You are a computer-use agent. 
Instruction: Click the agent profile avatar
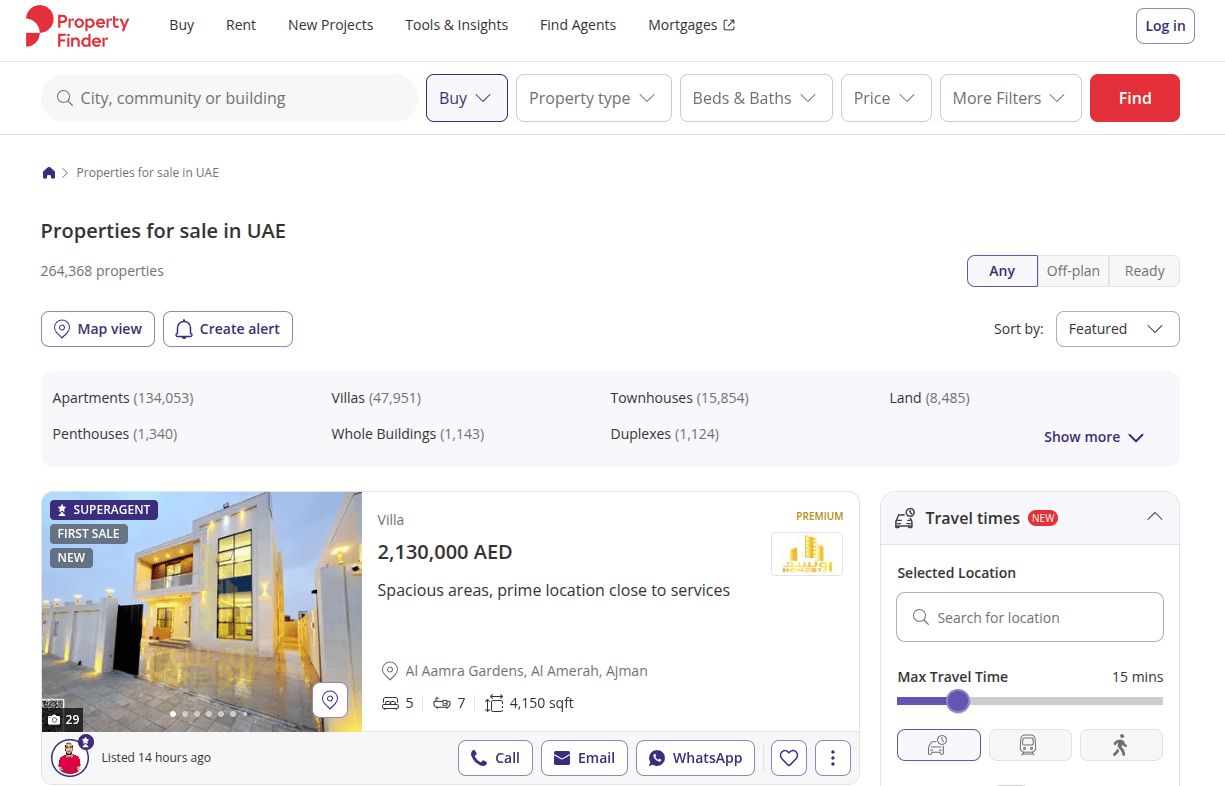pos(70,758)
